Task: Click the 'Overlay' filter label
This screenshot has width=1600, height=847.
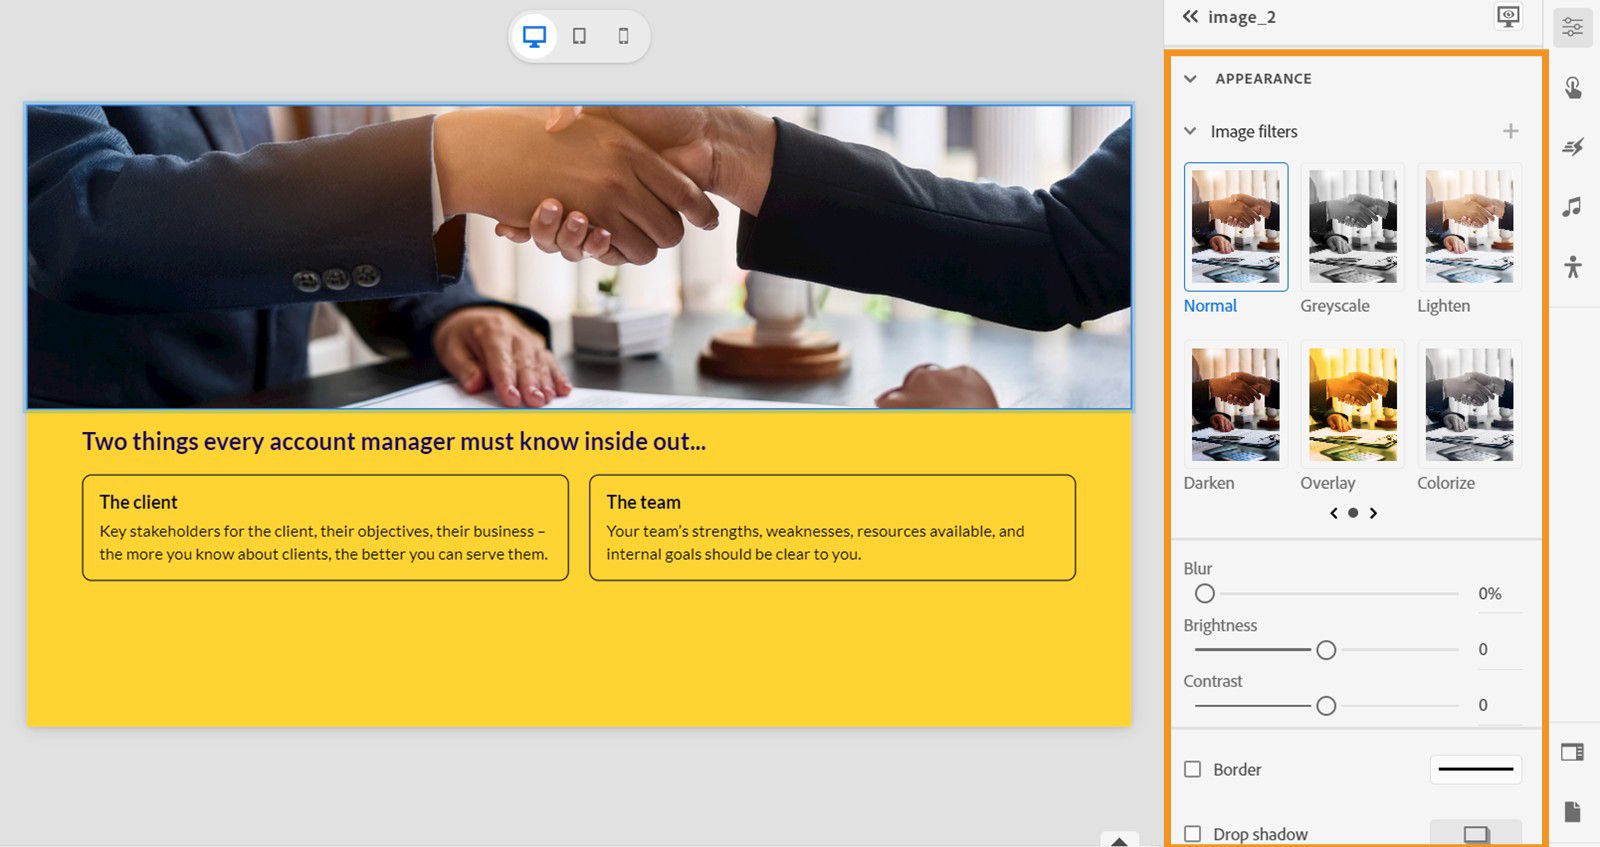Action: point(1328,483)
